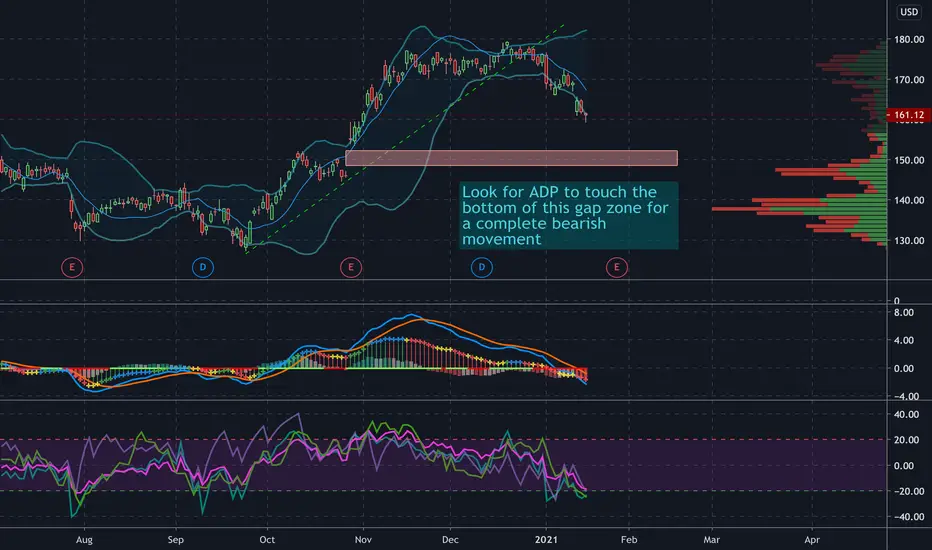This screenshot has width=932, height=550.
Task: Click the 150.00 price axis label
Action: pos(909,160)
